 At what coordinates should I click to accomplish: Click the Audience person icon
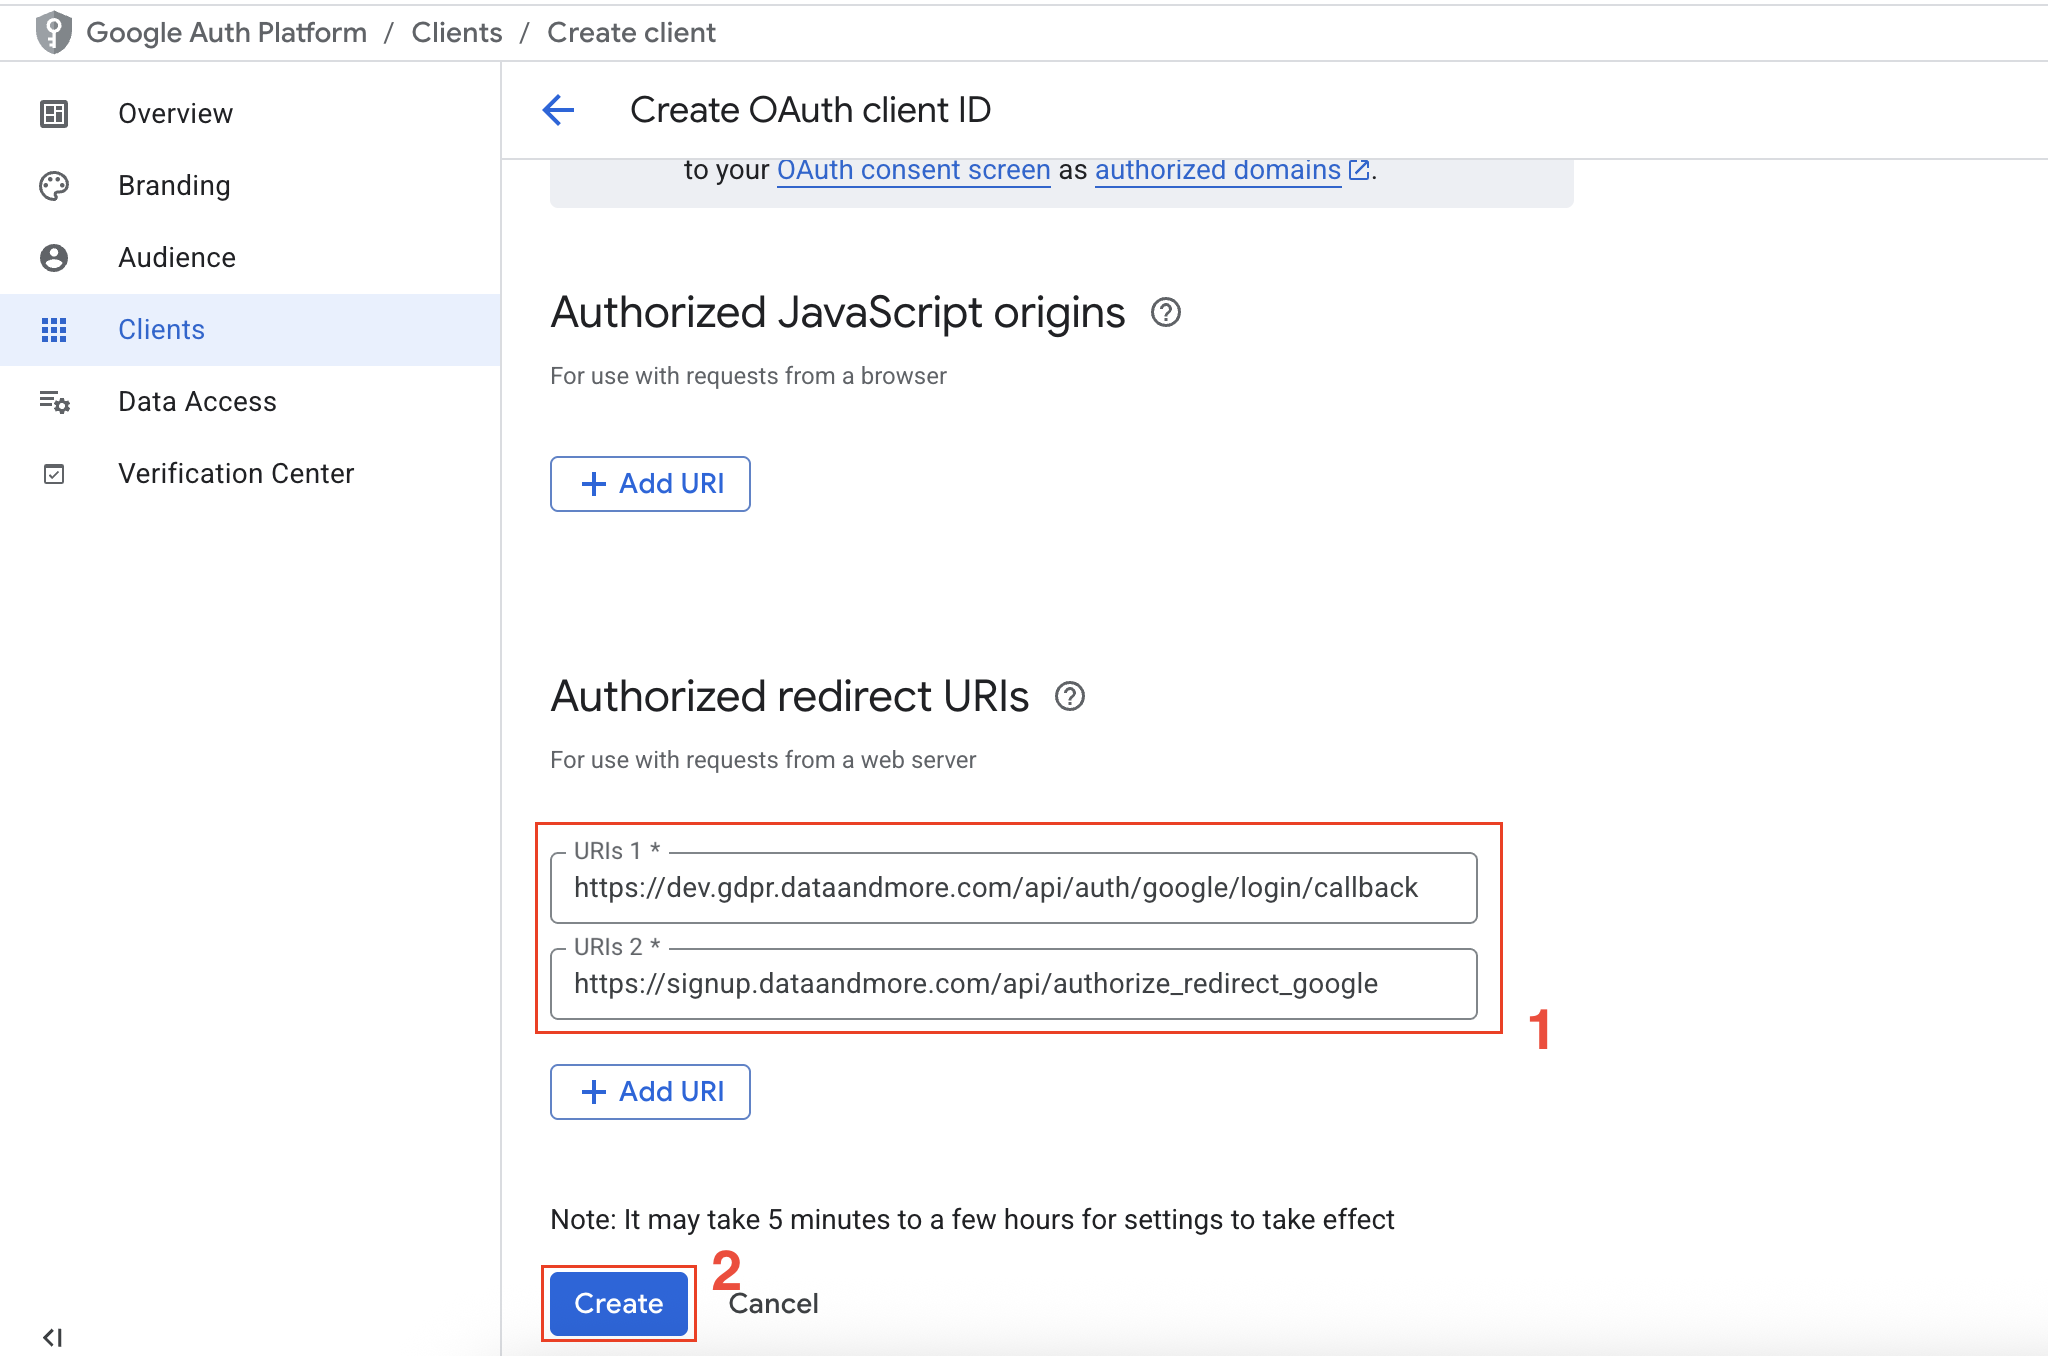tap(54, 258)
